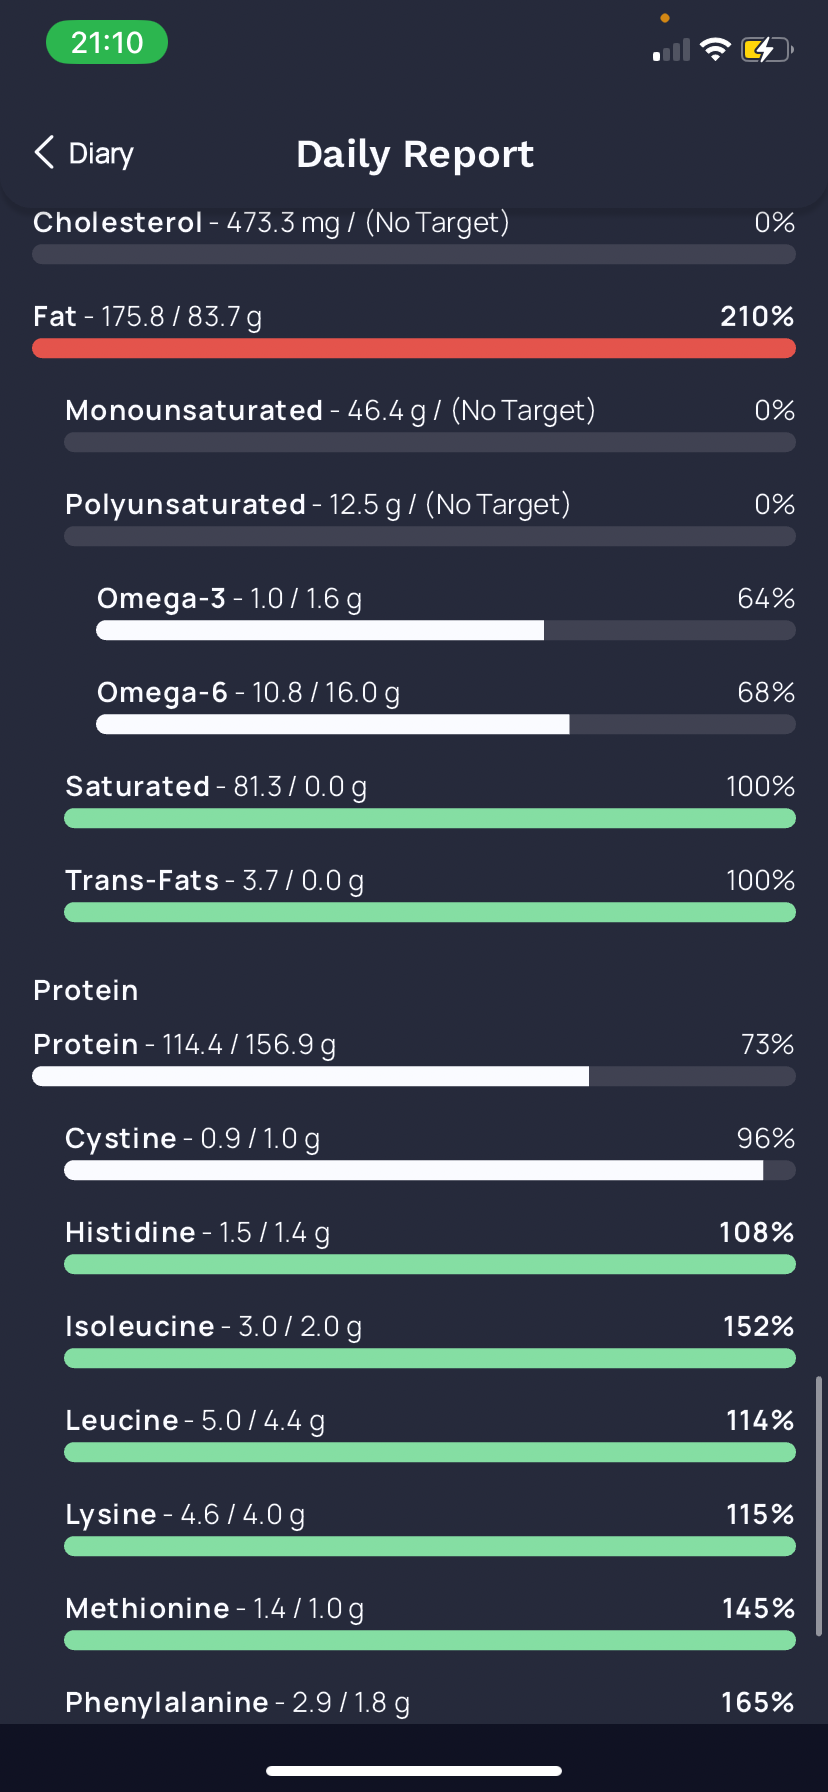
Task: Tap the red Fat progress bar
Action: click(x=414, y=348)
